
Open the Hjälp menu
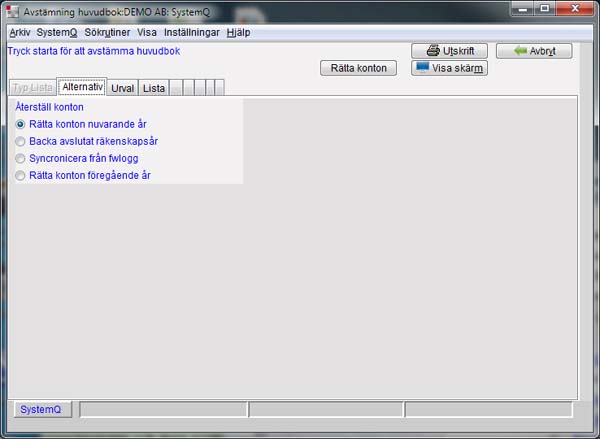click(238, 32)
